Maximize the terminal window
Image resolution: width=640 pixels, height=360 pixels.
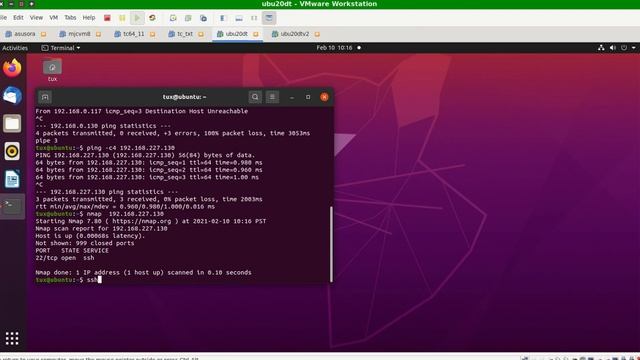pos(308,97)
